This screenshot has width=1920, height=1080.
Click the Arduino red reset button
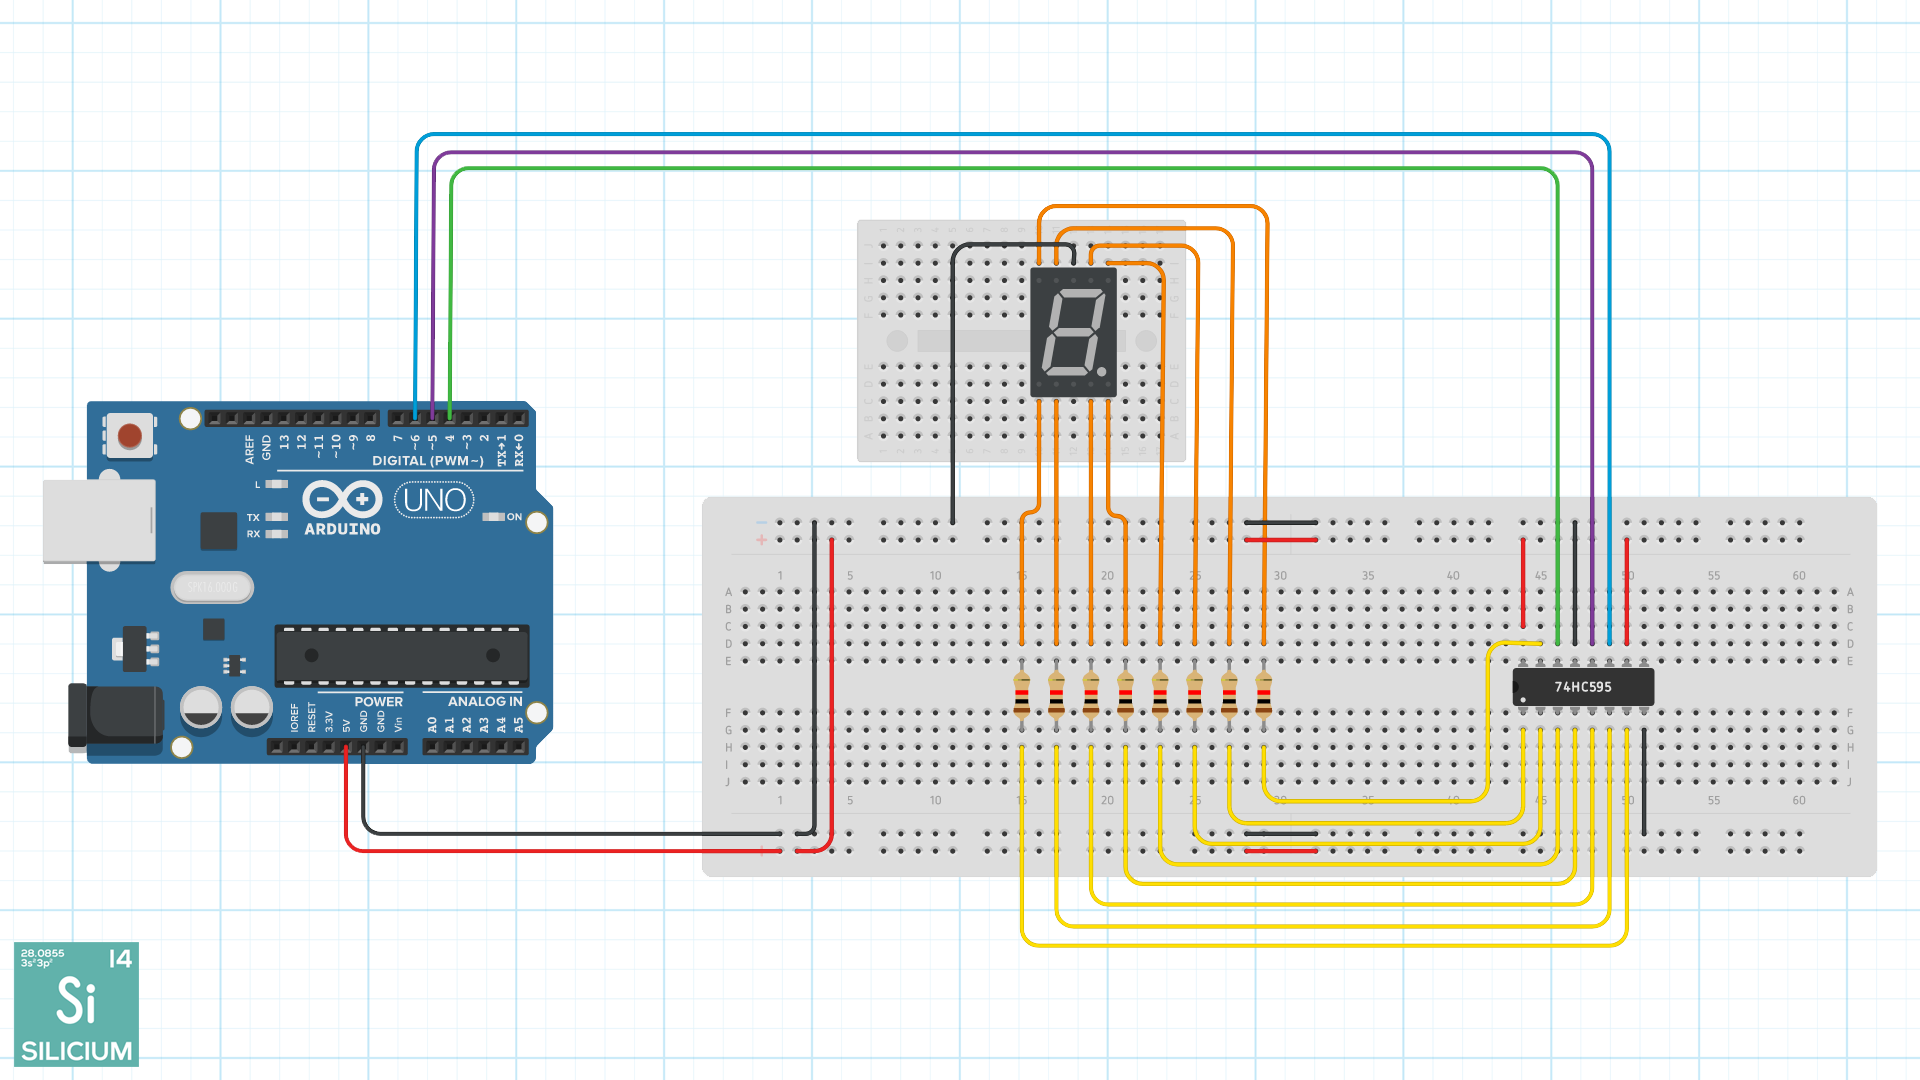(130, 436)
